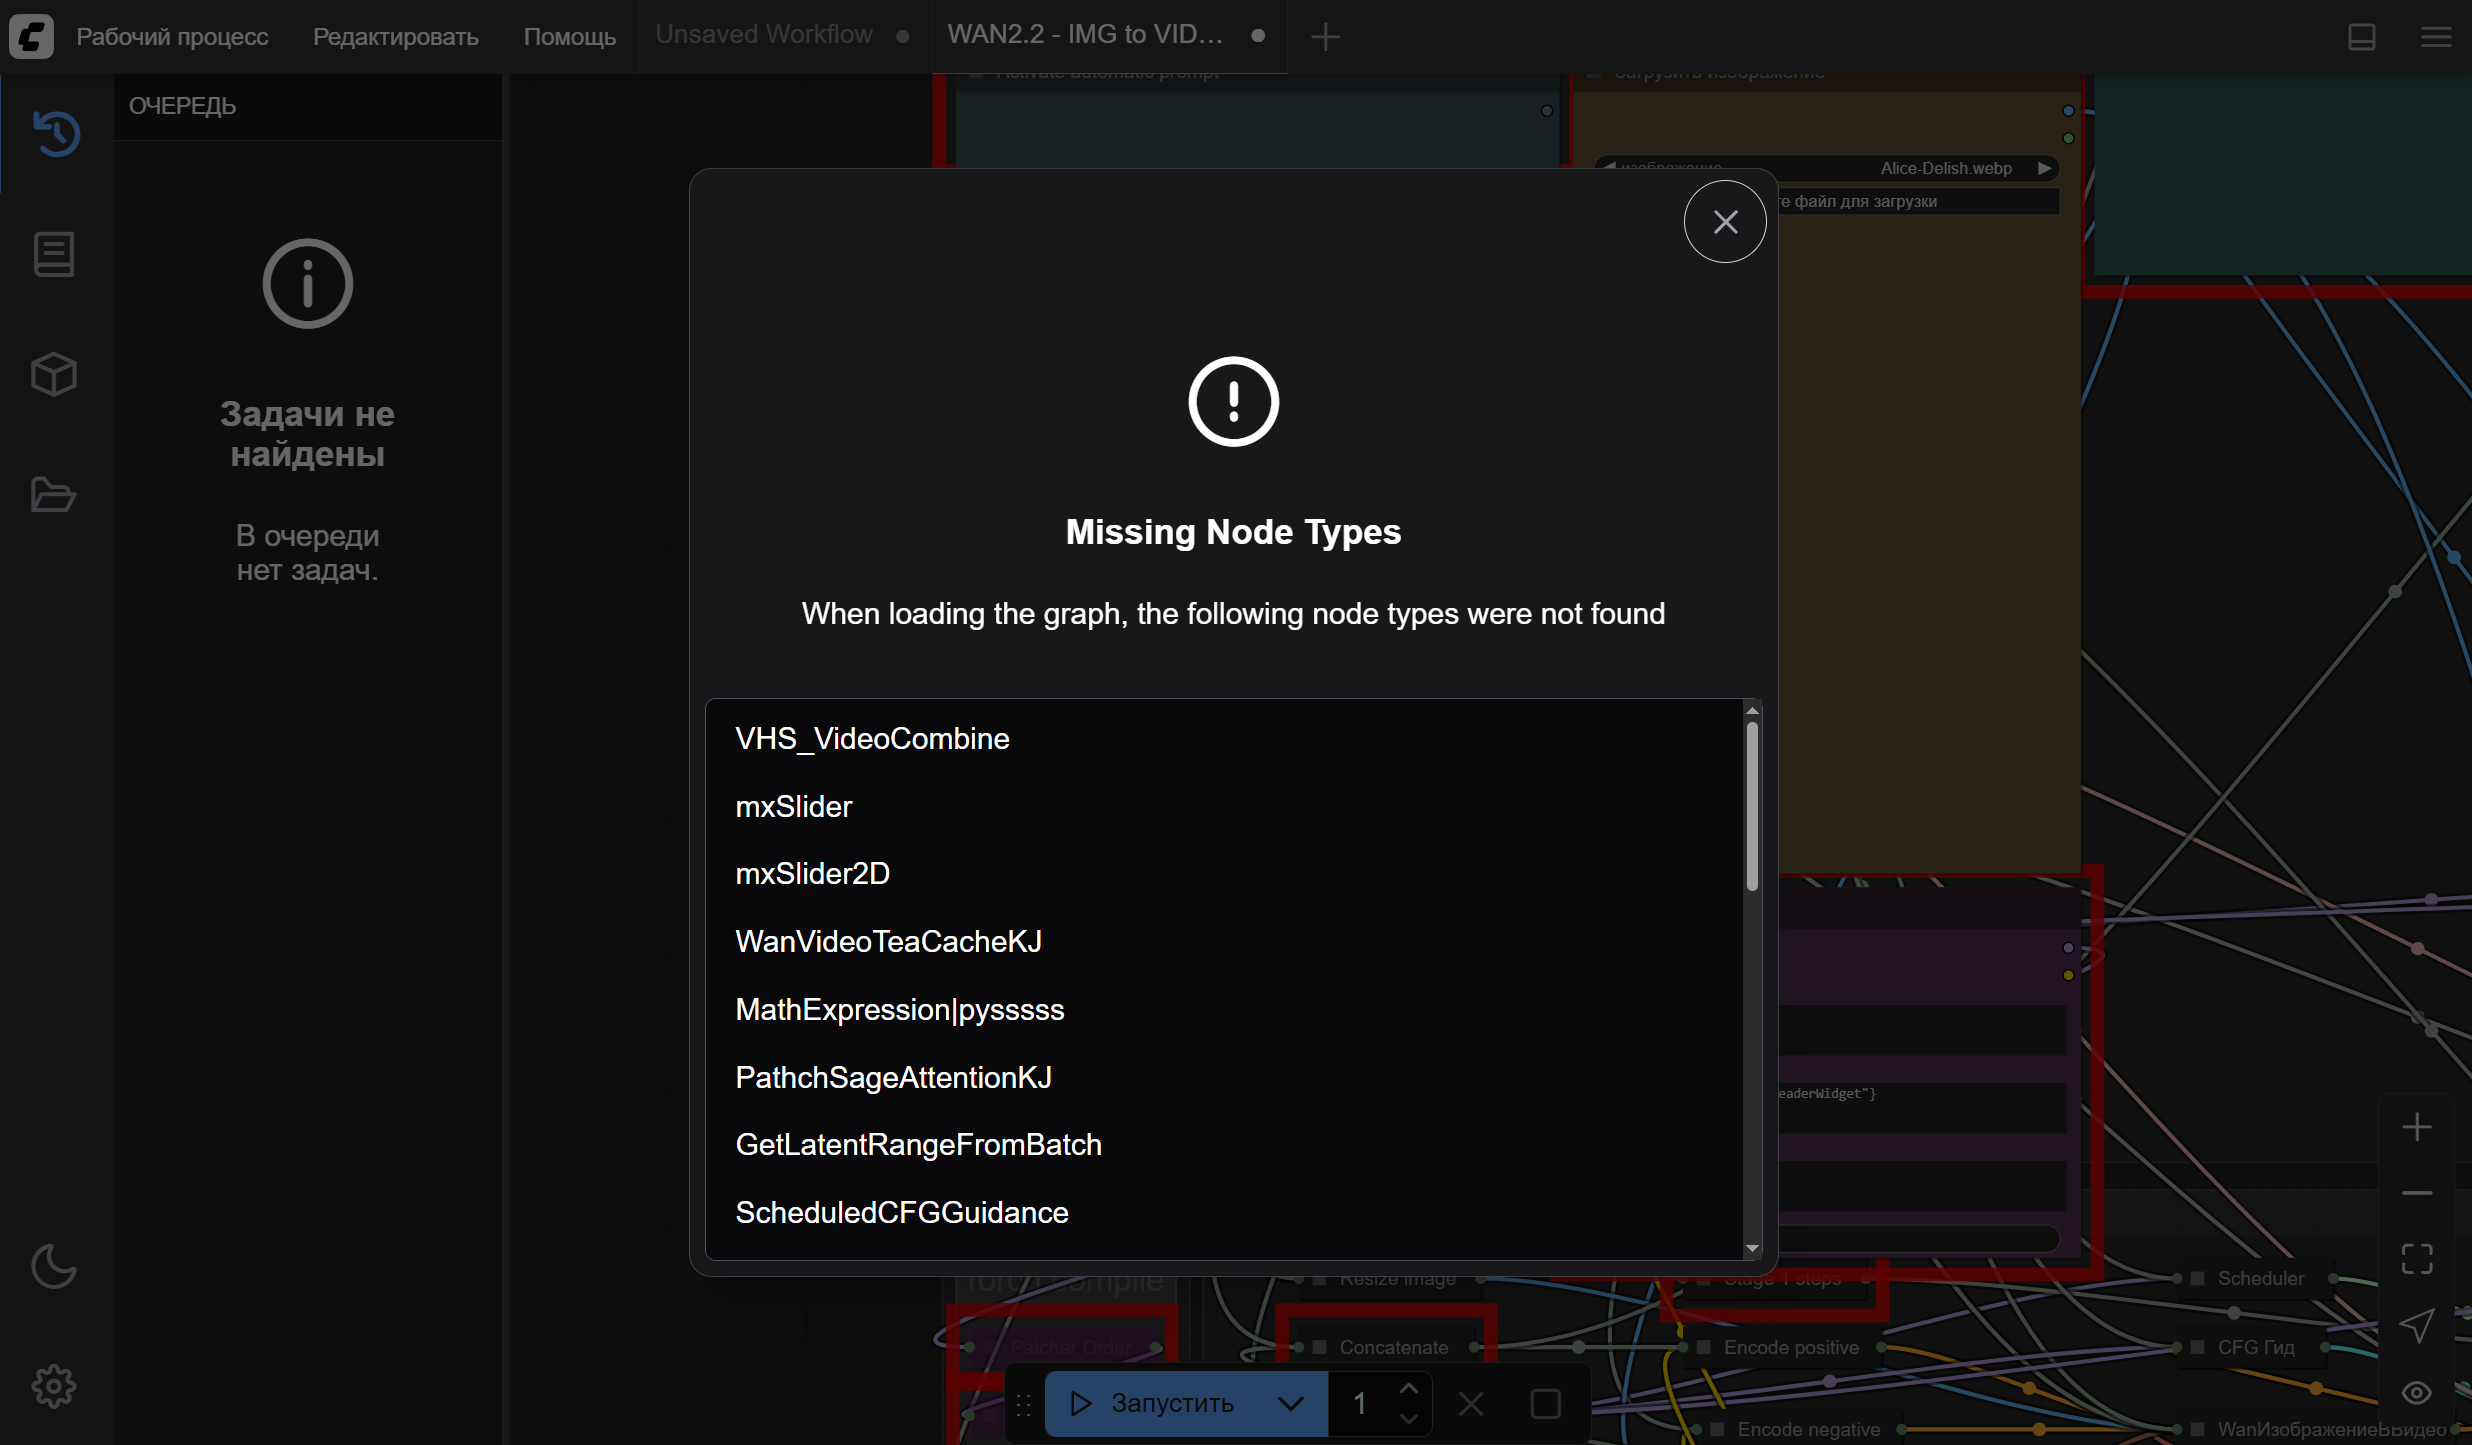Screen dimensions: 2472x1445
Task: Click the ComfyUI logo icon
Action: coord(31,37)
